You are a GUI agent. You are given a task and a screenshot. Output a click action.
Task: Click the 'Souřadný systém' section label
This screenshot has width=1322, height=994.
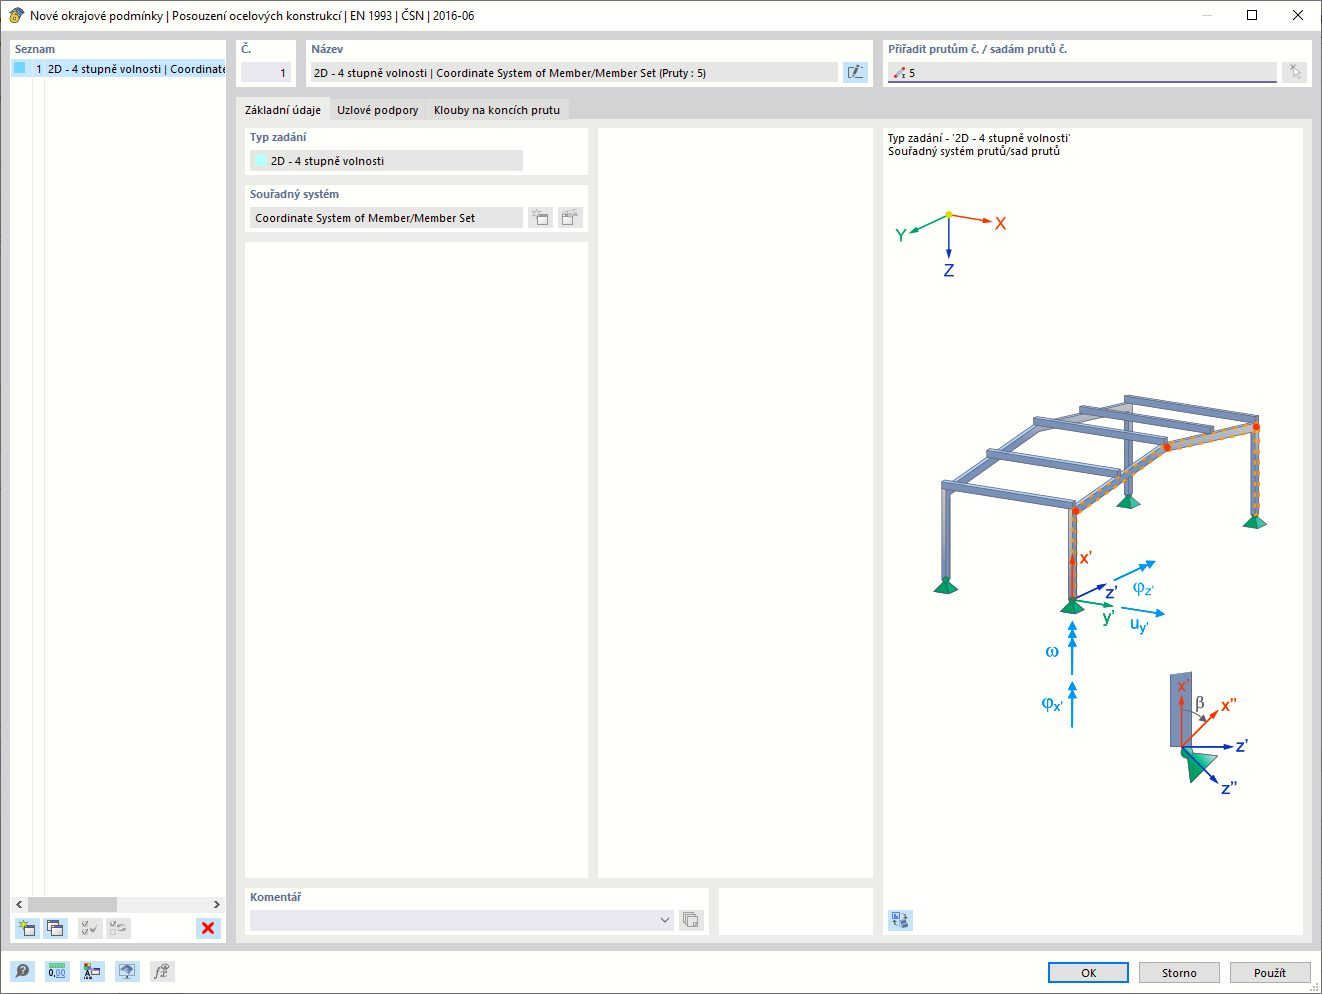click(x=294, y=194)
